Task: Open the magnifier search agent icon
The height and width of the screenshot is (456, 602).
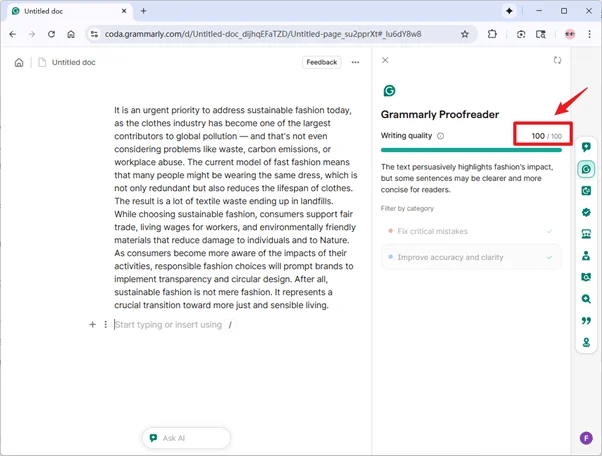Action: [586, 298]
